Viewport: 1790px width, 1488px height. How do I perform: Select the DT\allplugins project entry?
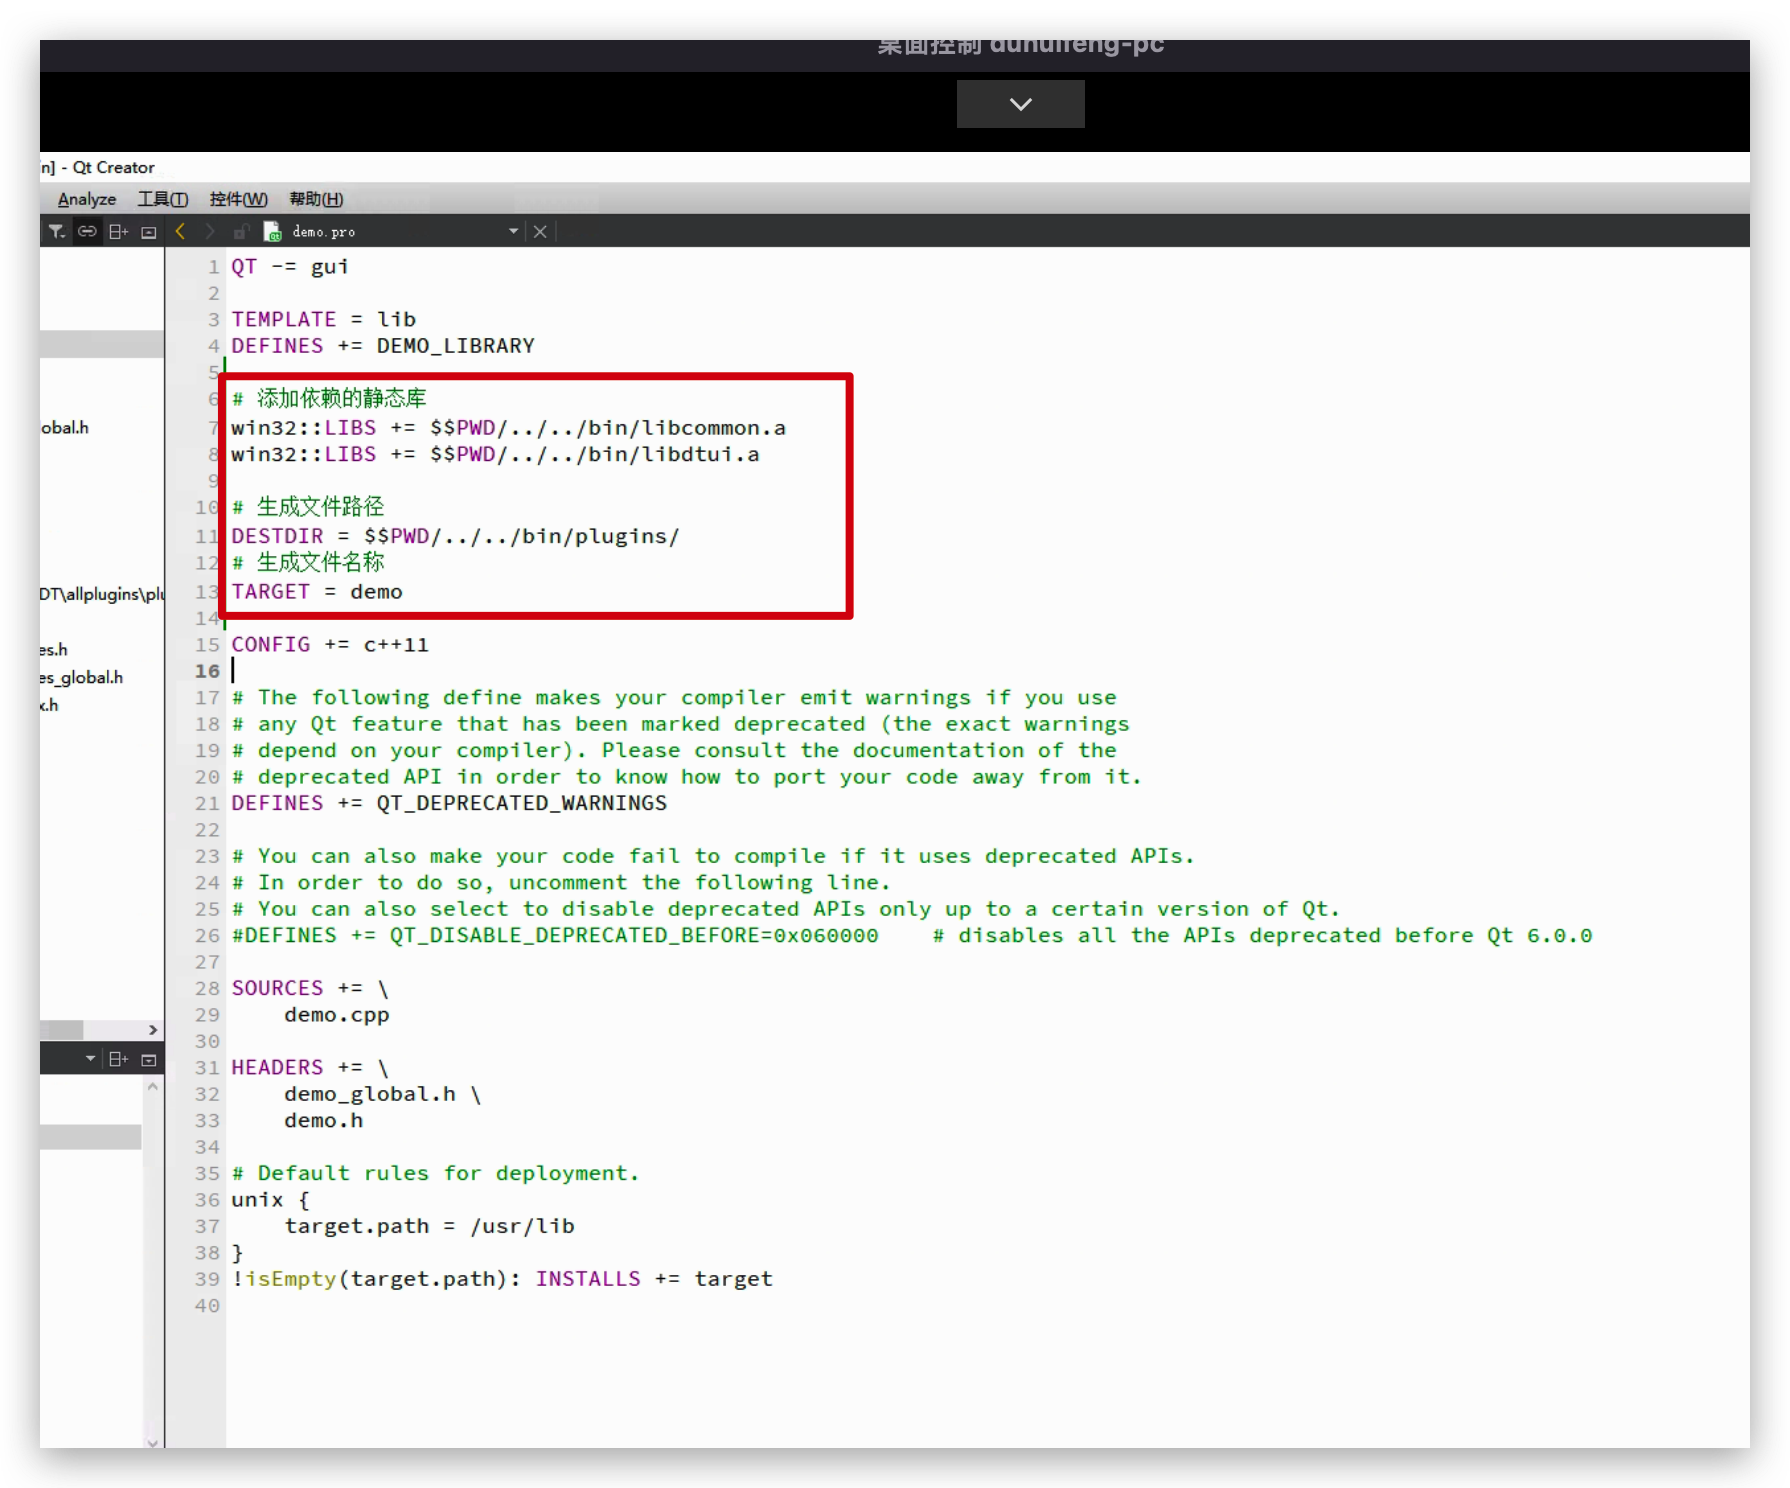[x=102, y=594]
